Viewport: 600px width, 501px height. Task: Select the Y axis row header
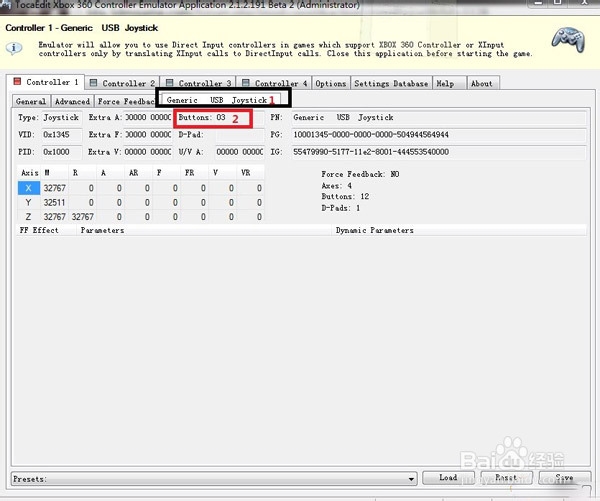click(x=29, y=202)
